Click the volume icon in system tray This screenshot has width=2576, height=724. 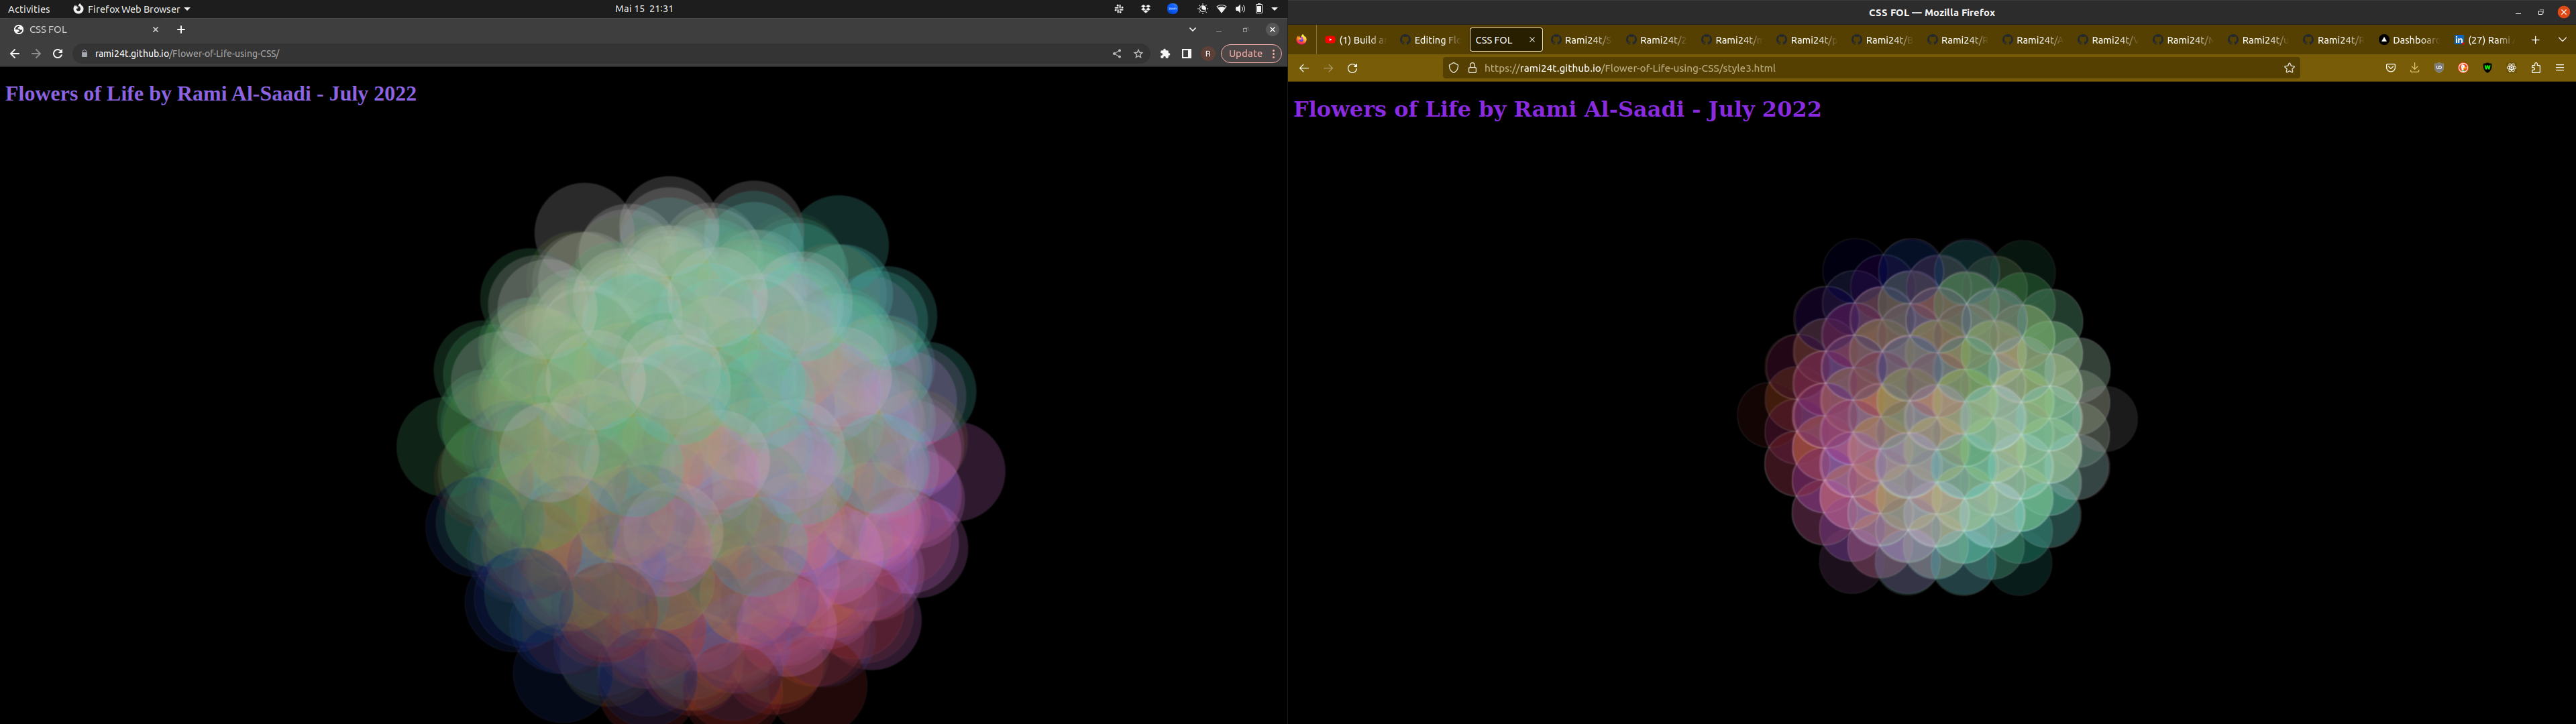1240,9
